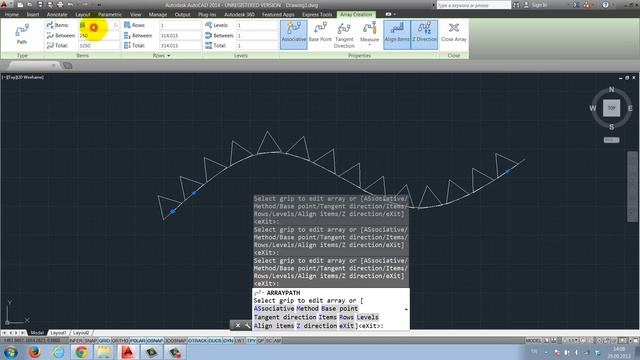Toggle ORTHO mode in status bar

(120, 340)
